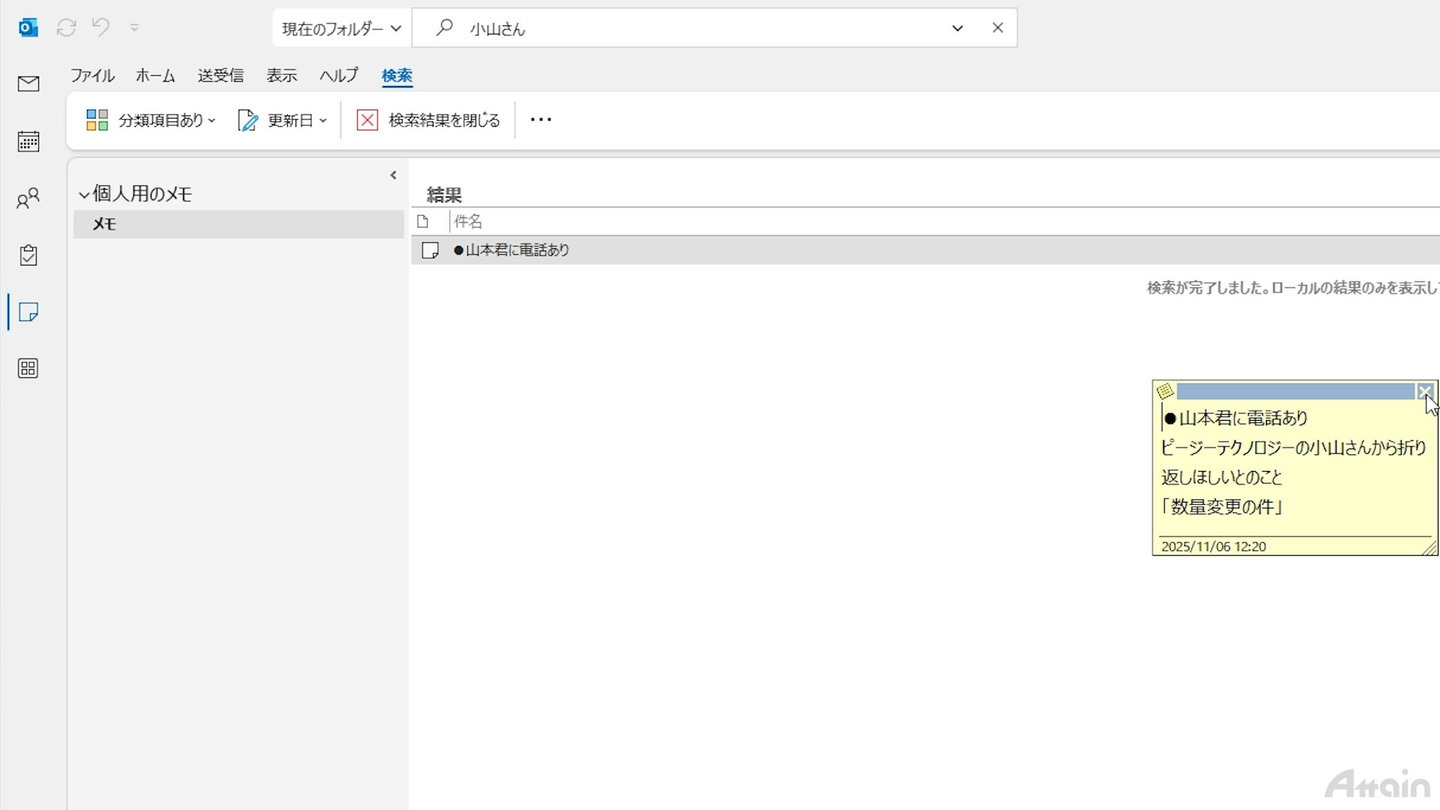Open the note icon menu on sticky note
Screen dimensions: 1440x810
point(1164,391)
